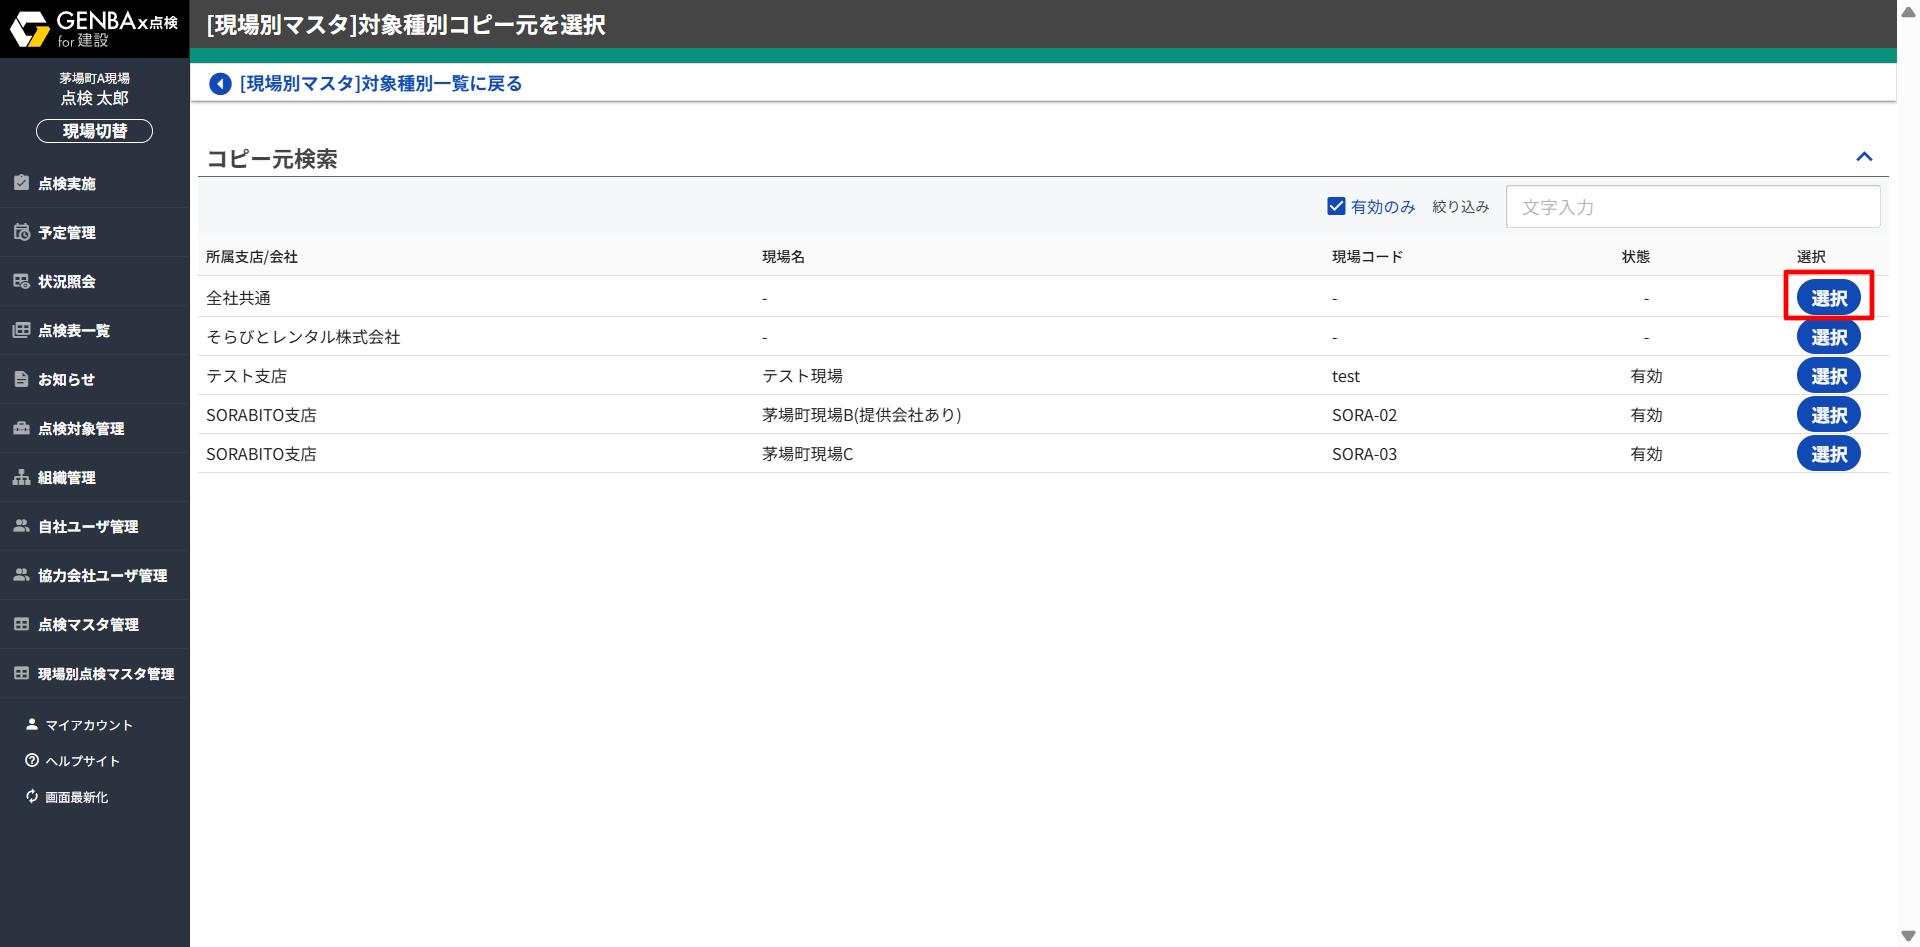Open 点検マスタ管理 in the sidebar
The width and height of the screenshot is (1920, 947).
[x=88, y=625]
